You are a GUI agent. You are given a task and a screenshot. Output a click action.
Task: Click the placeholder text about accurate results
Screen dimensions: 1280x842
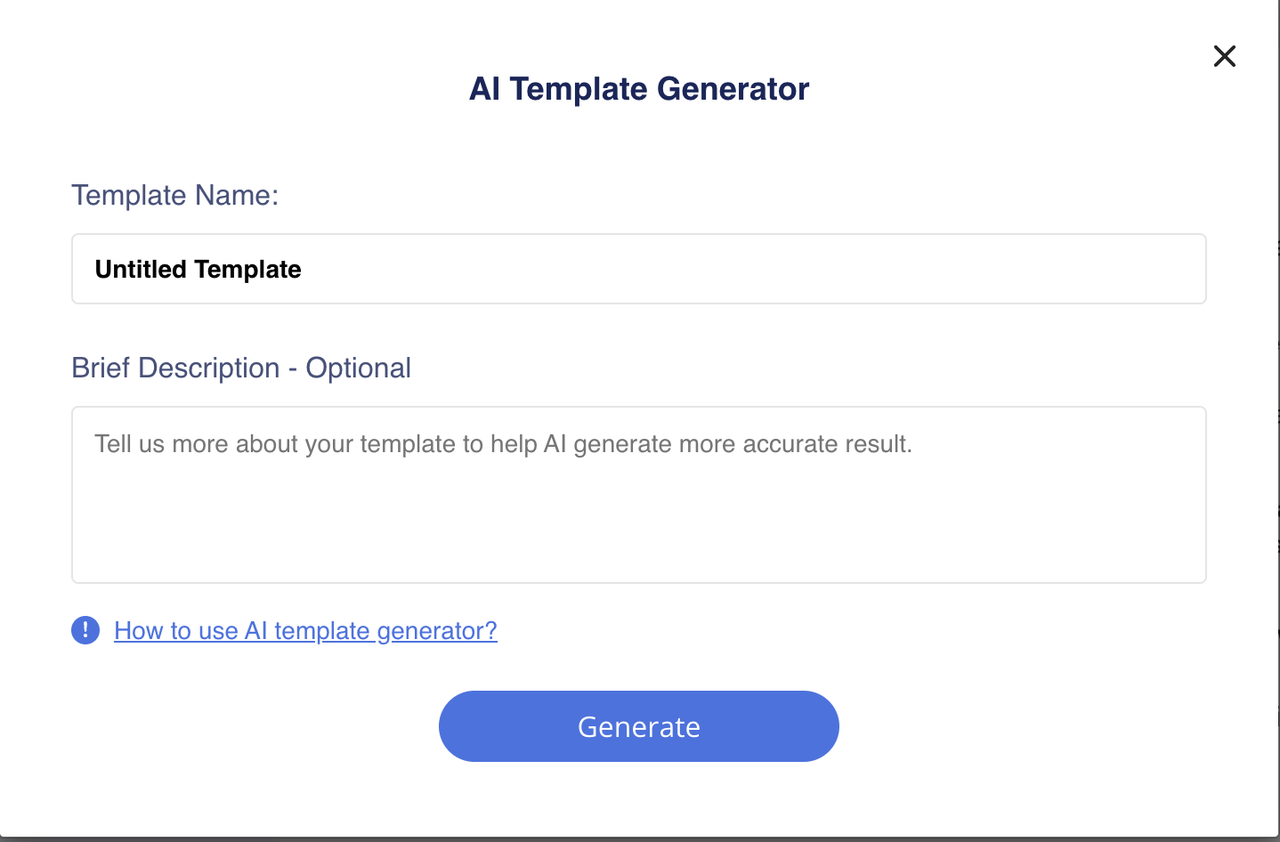tap(503, 444)
